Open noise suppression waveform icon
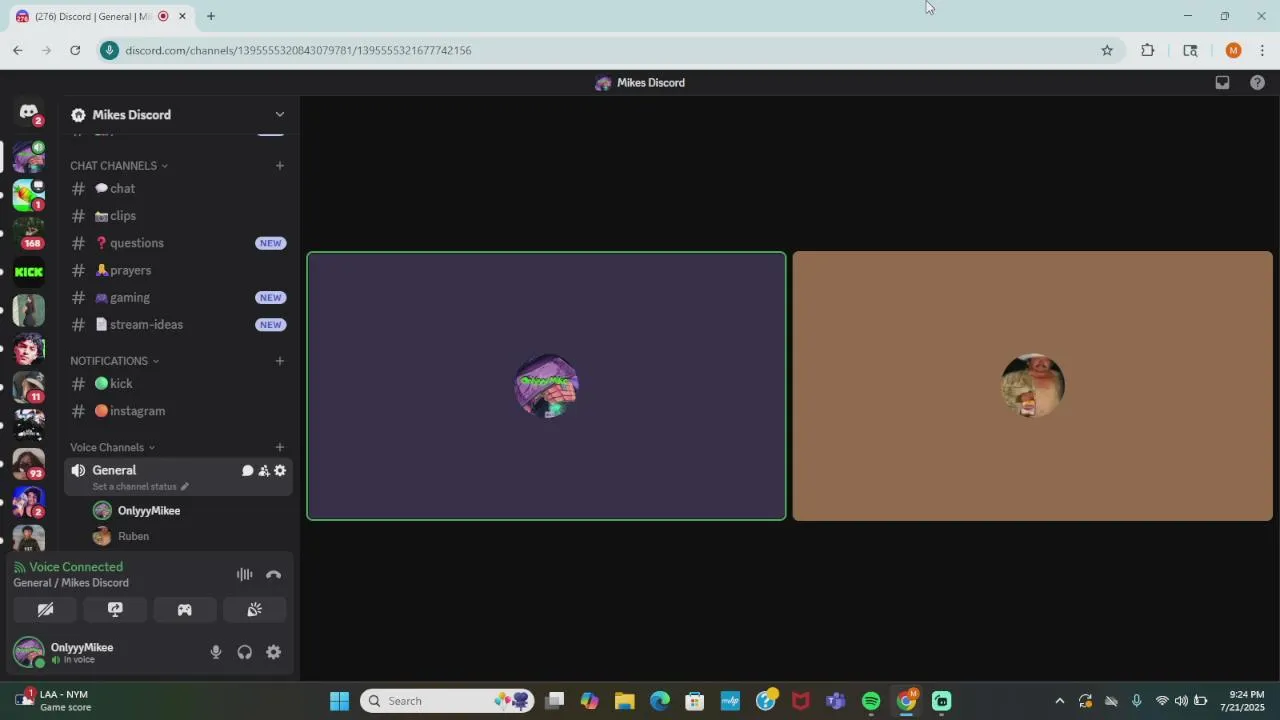1280x720 pixels. tap(244, 574)
